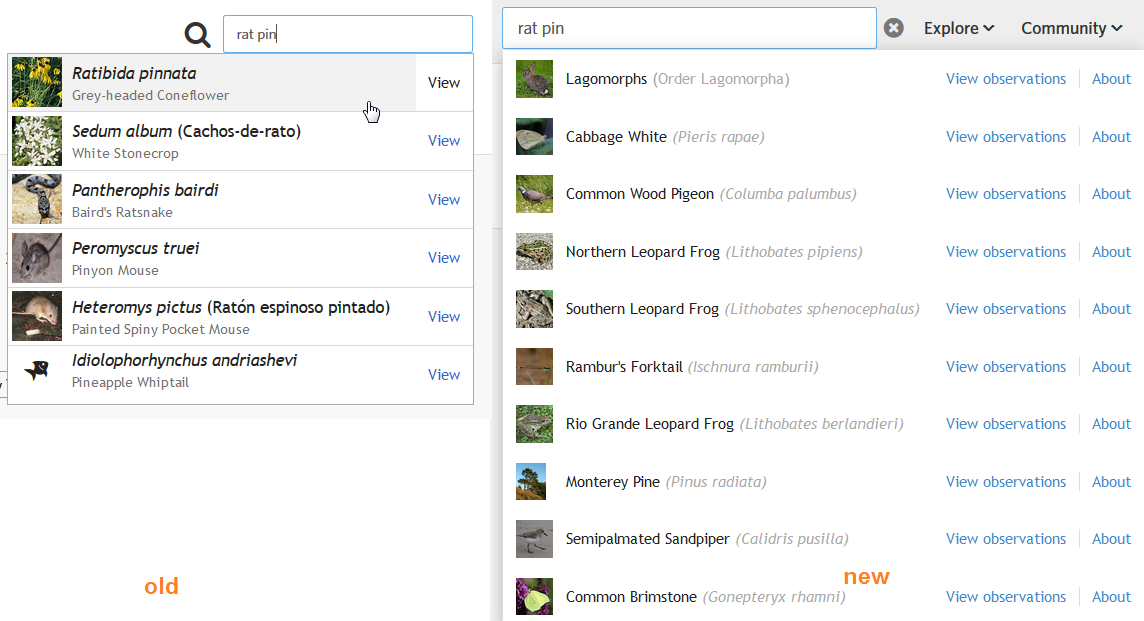
Task: Click the old 'rat pin' search field
Action: [x=347, y=34]
